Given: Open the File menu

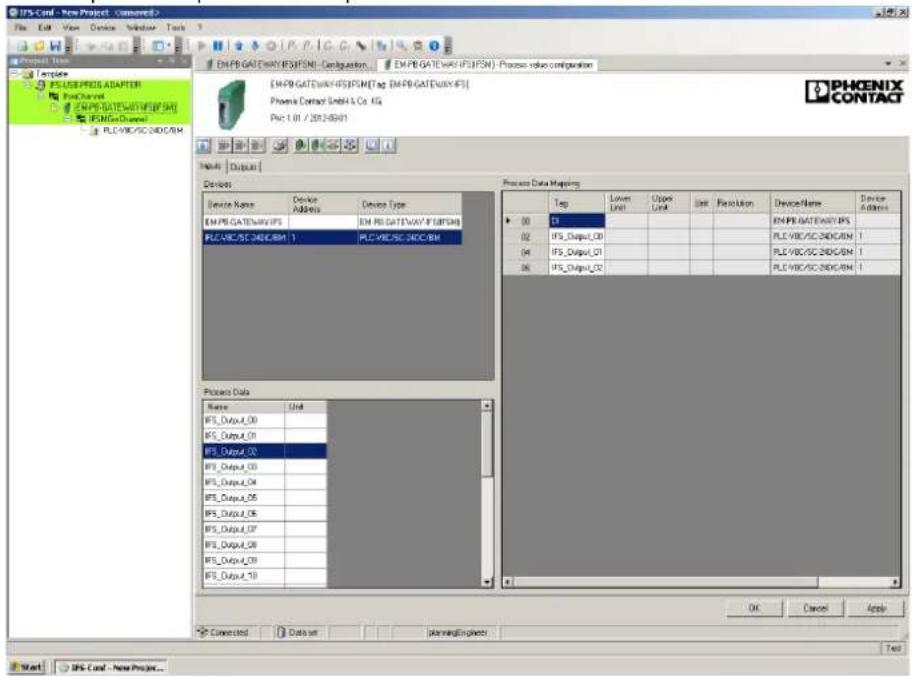Looking at the screenshot, I should (21, 27).
